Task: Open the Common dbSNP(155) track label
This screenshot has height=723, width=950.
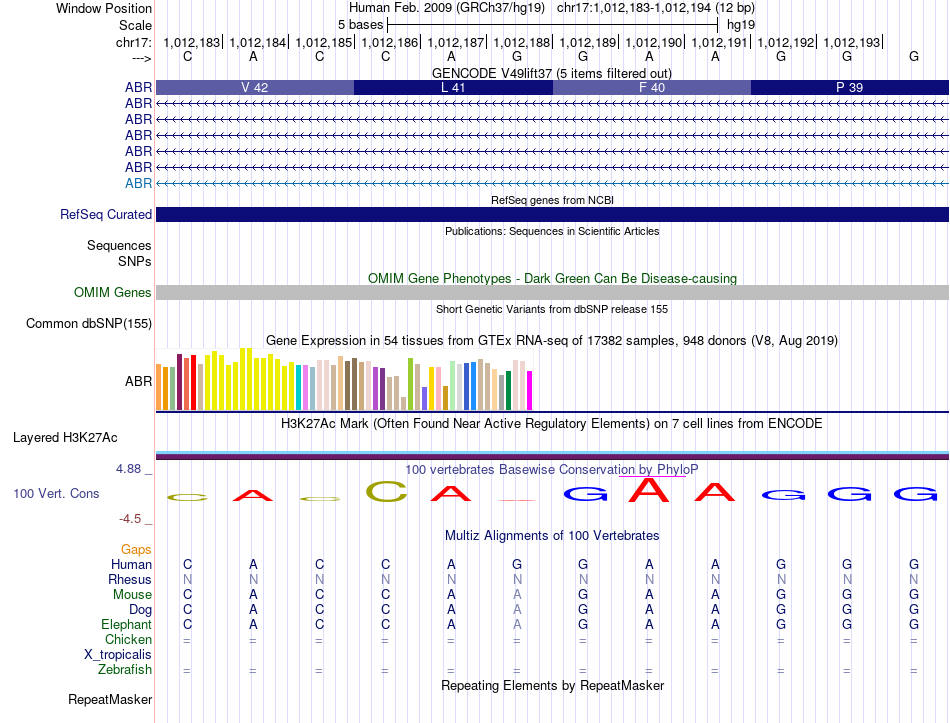Action: pos(89,324)
